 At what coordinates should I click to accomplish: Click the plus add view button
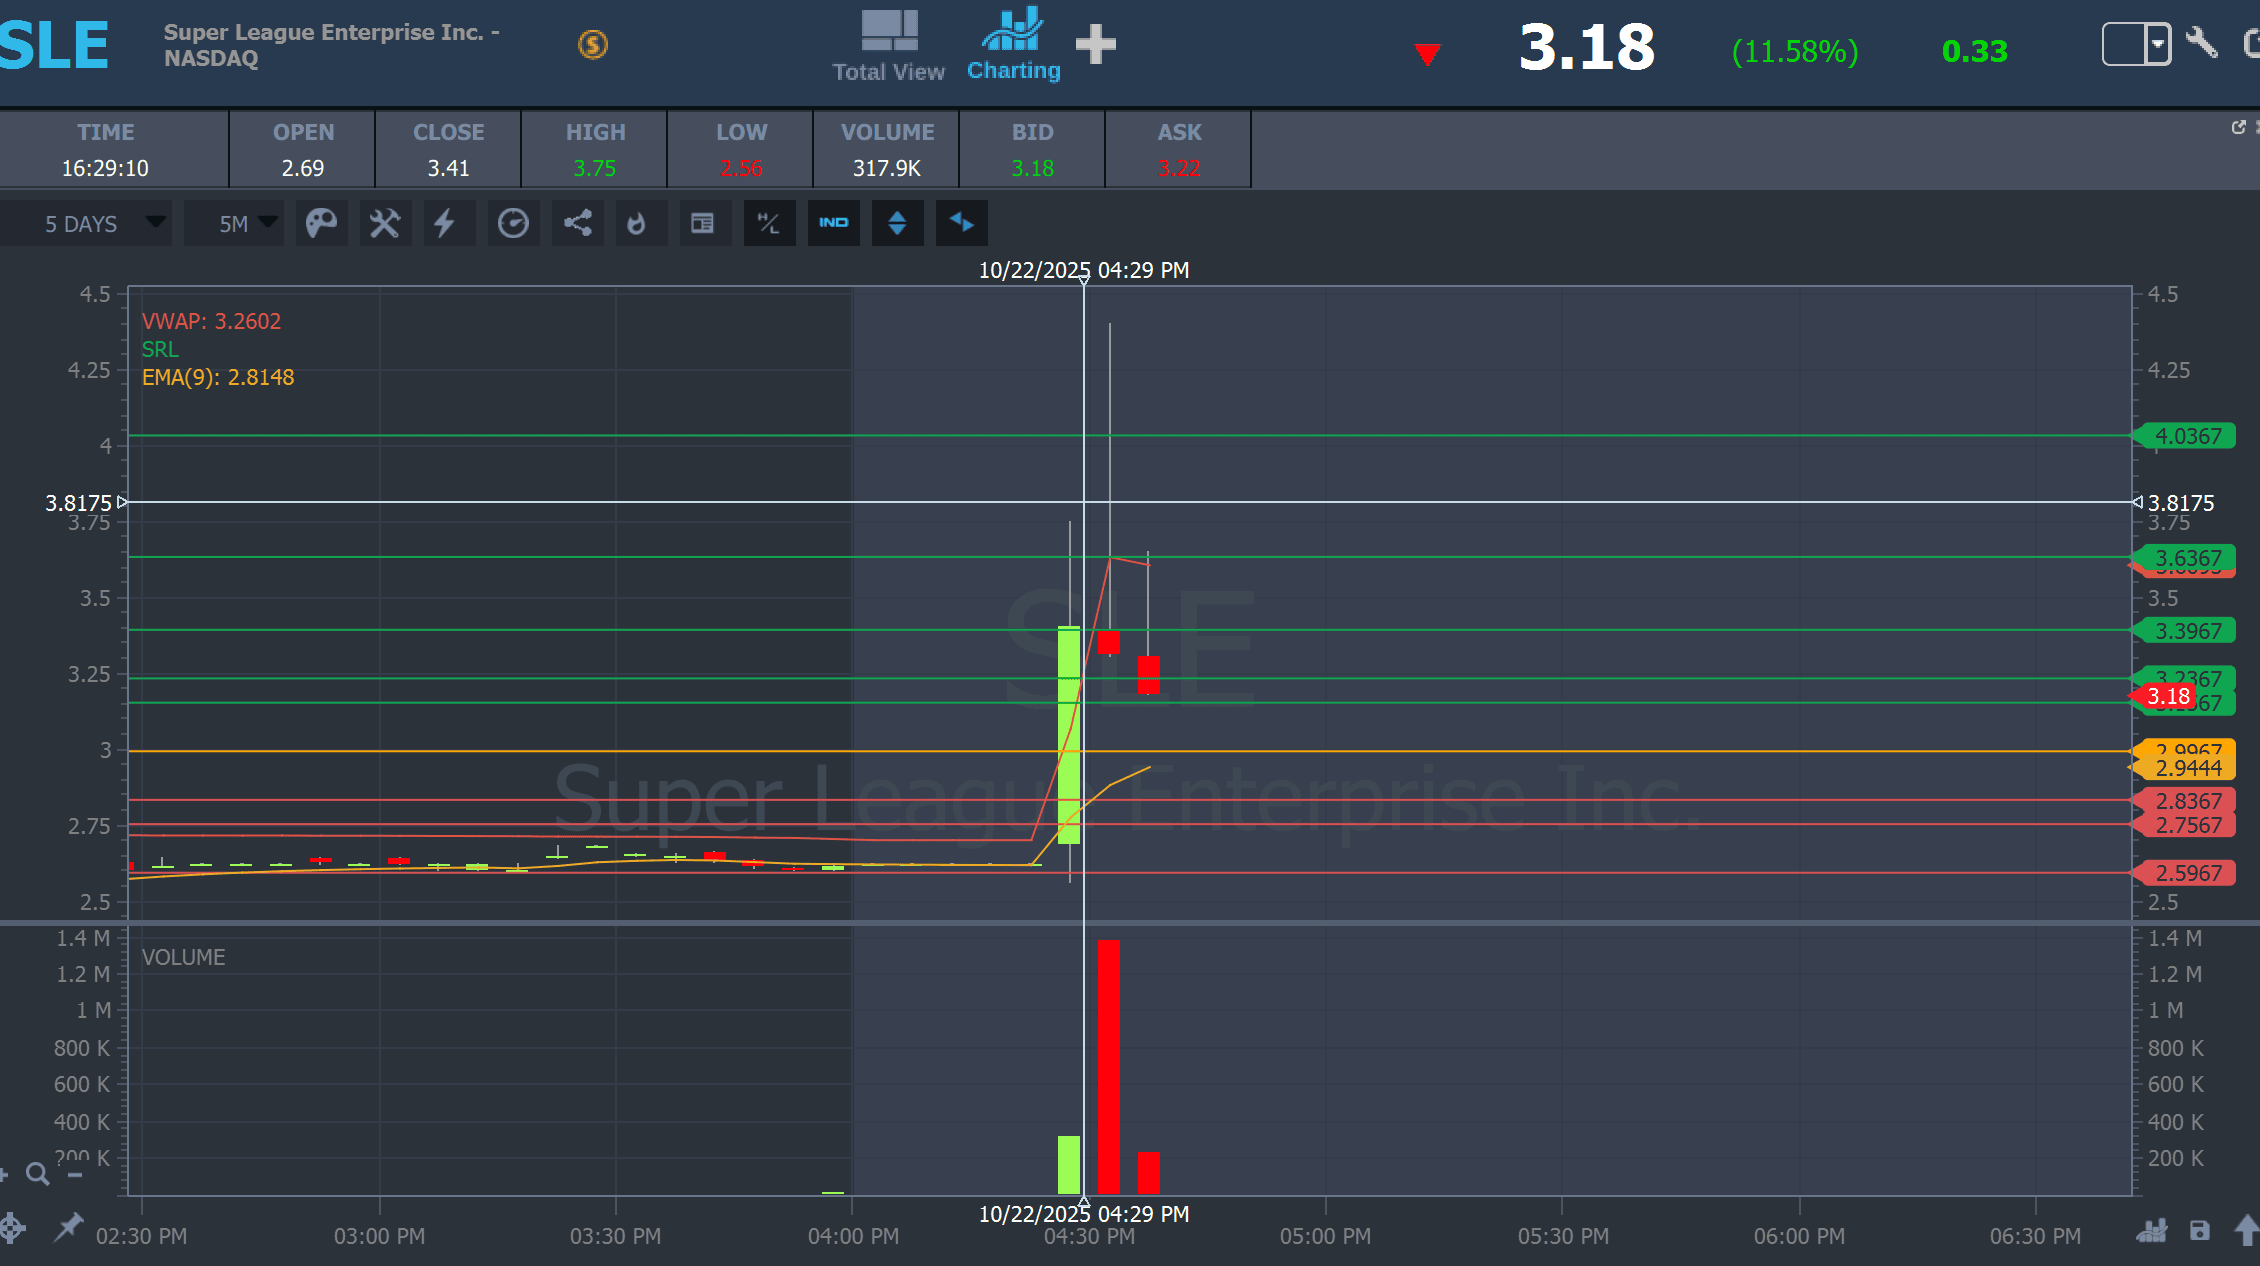pyautogui.click(x=1096, y=44)
